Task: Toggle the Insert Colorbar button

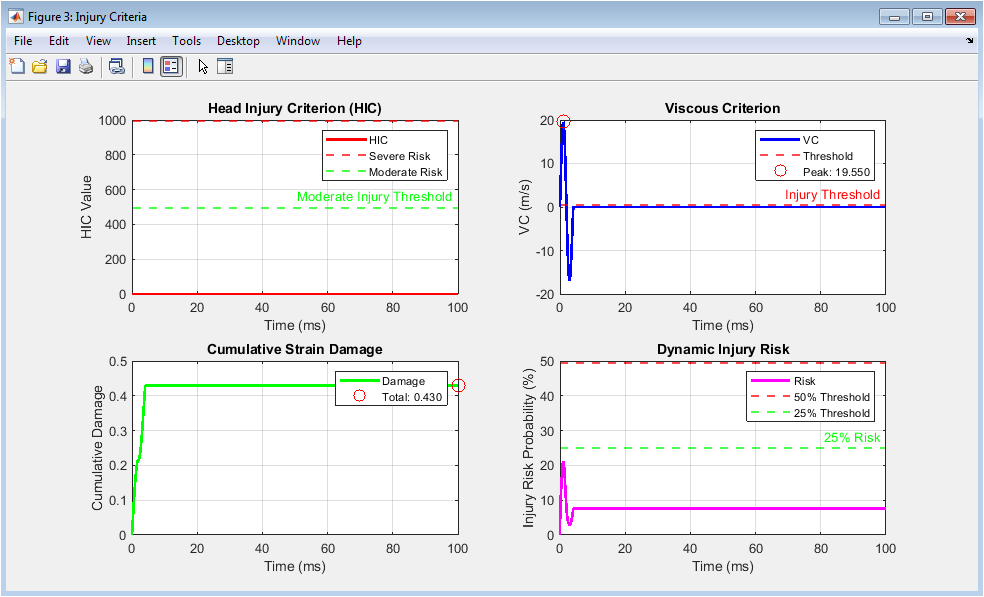Action: point(148,67)
